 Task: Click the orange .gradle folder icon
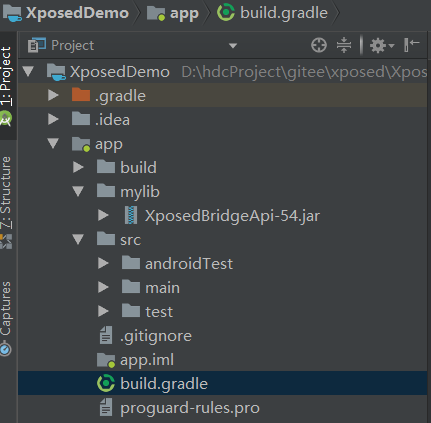[81, 95]
